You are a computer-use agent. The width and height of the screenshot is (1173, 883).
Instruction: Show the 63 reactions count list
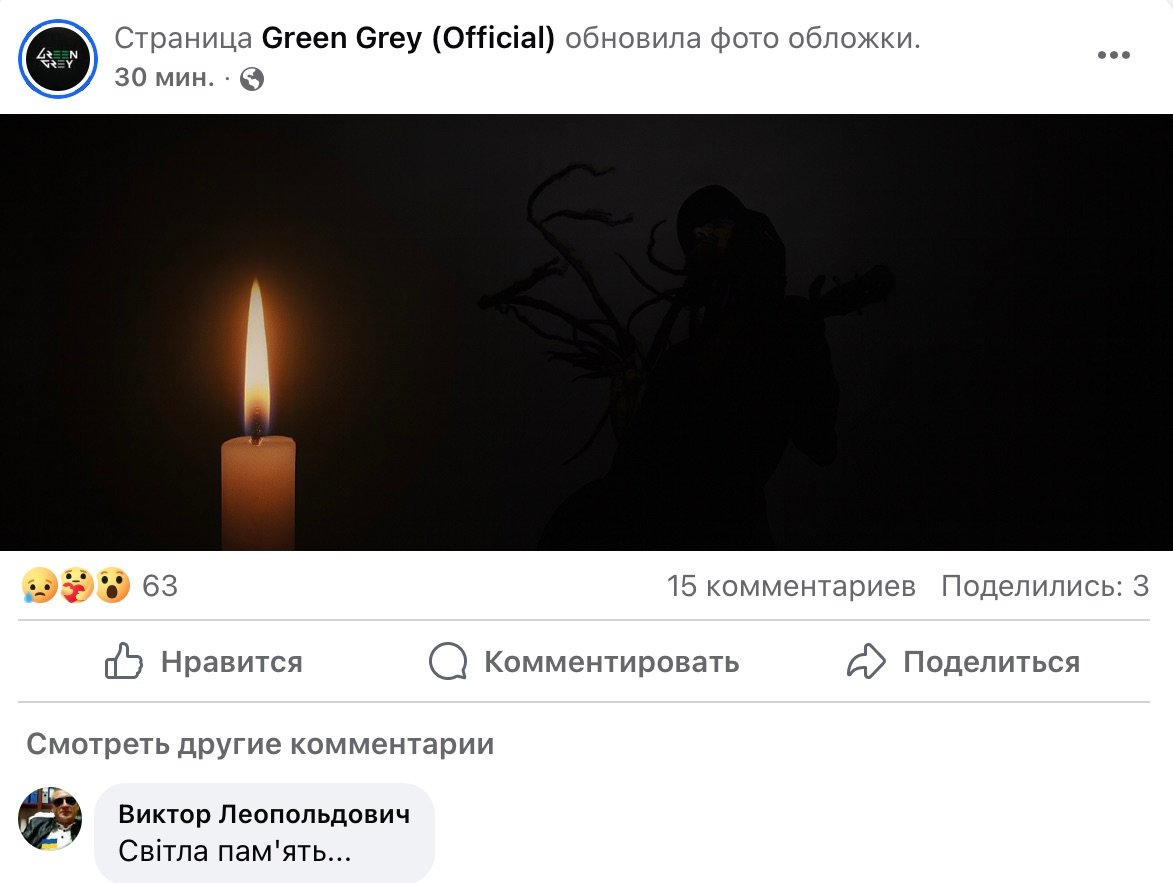click(160, 586)
